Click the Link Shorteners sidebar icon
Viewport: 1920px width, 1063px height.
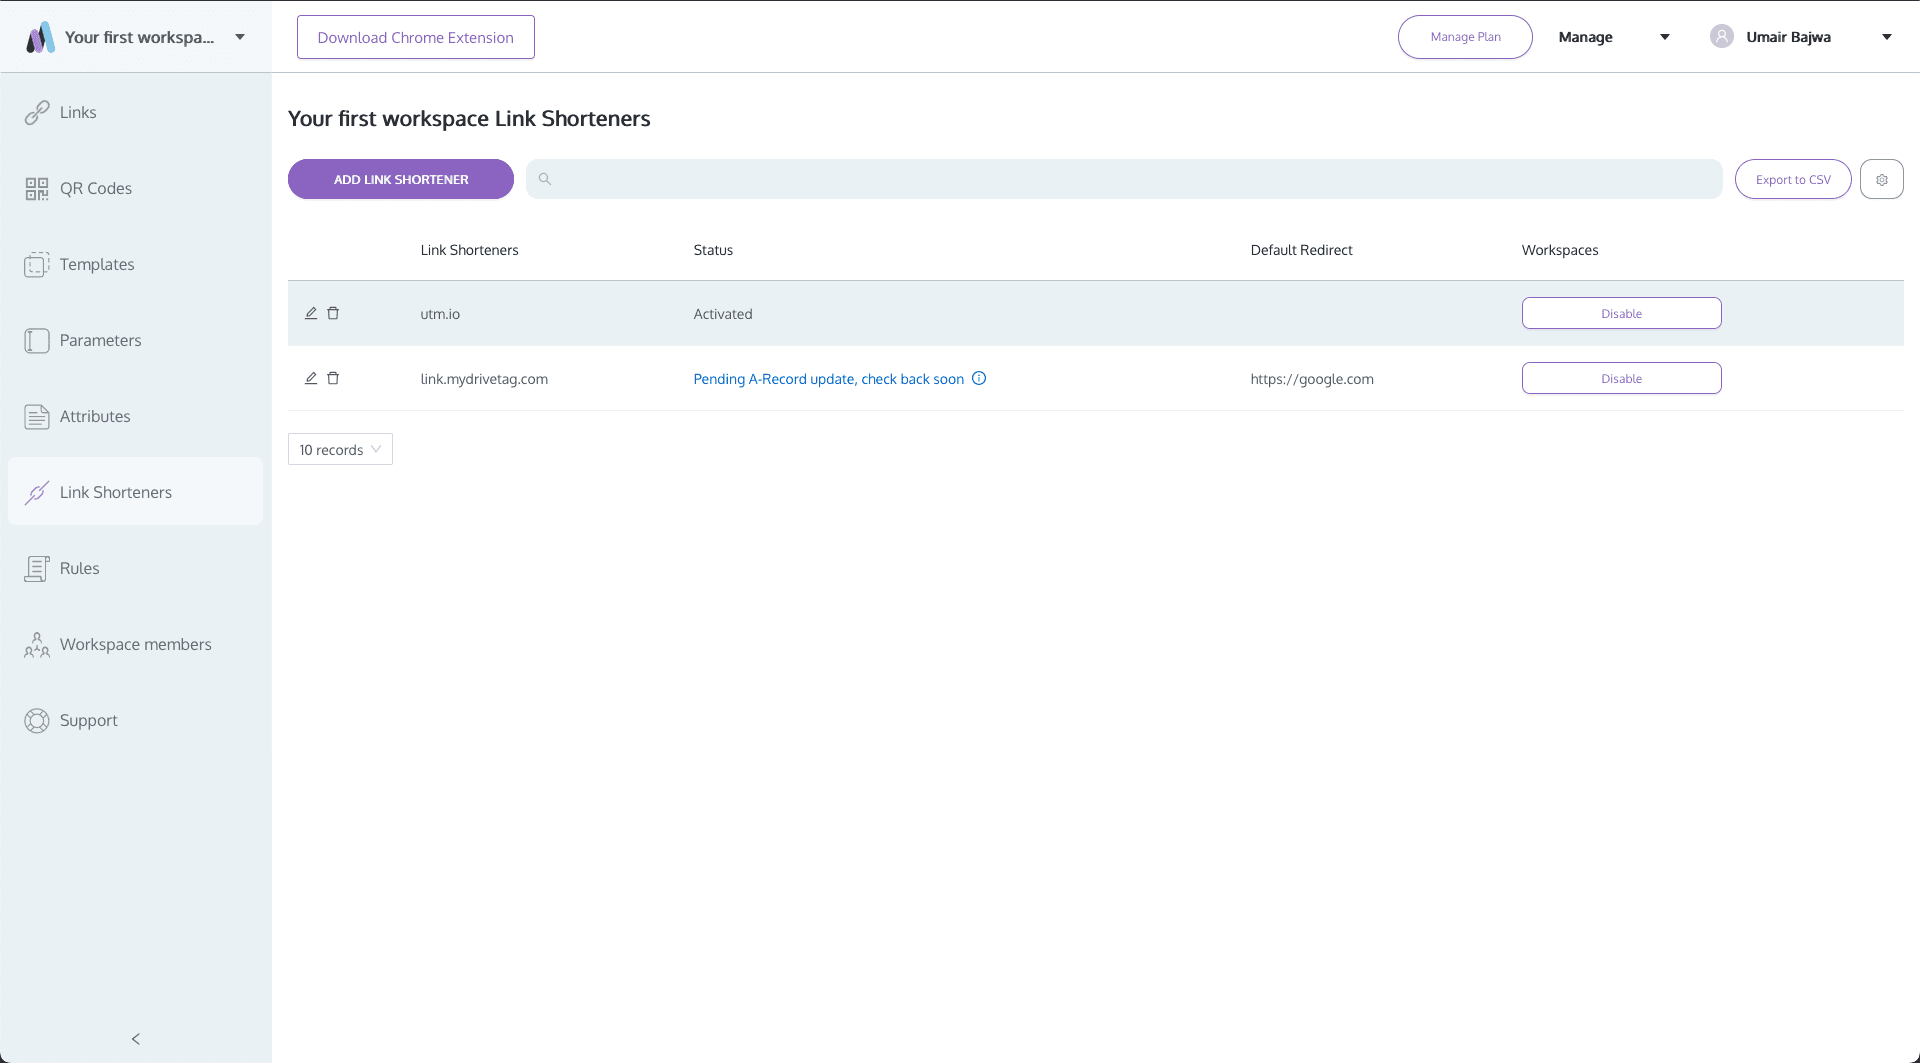point(37,493)
